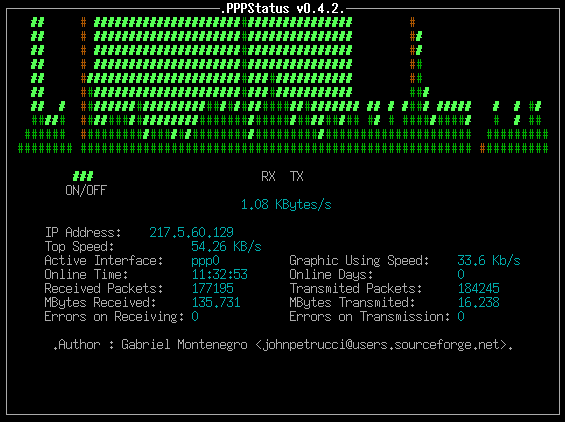Click the current speed 1.08 KBytes/s

[x=286, y=204]
